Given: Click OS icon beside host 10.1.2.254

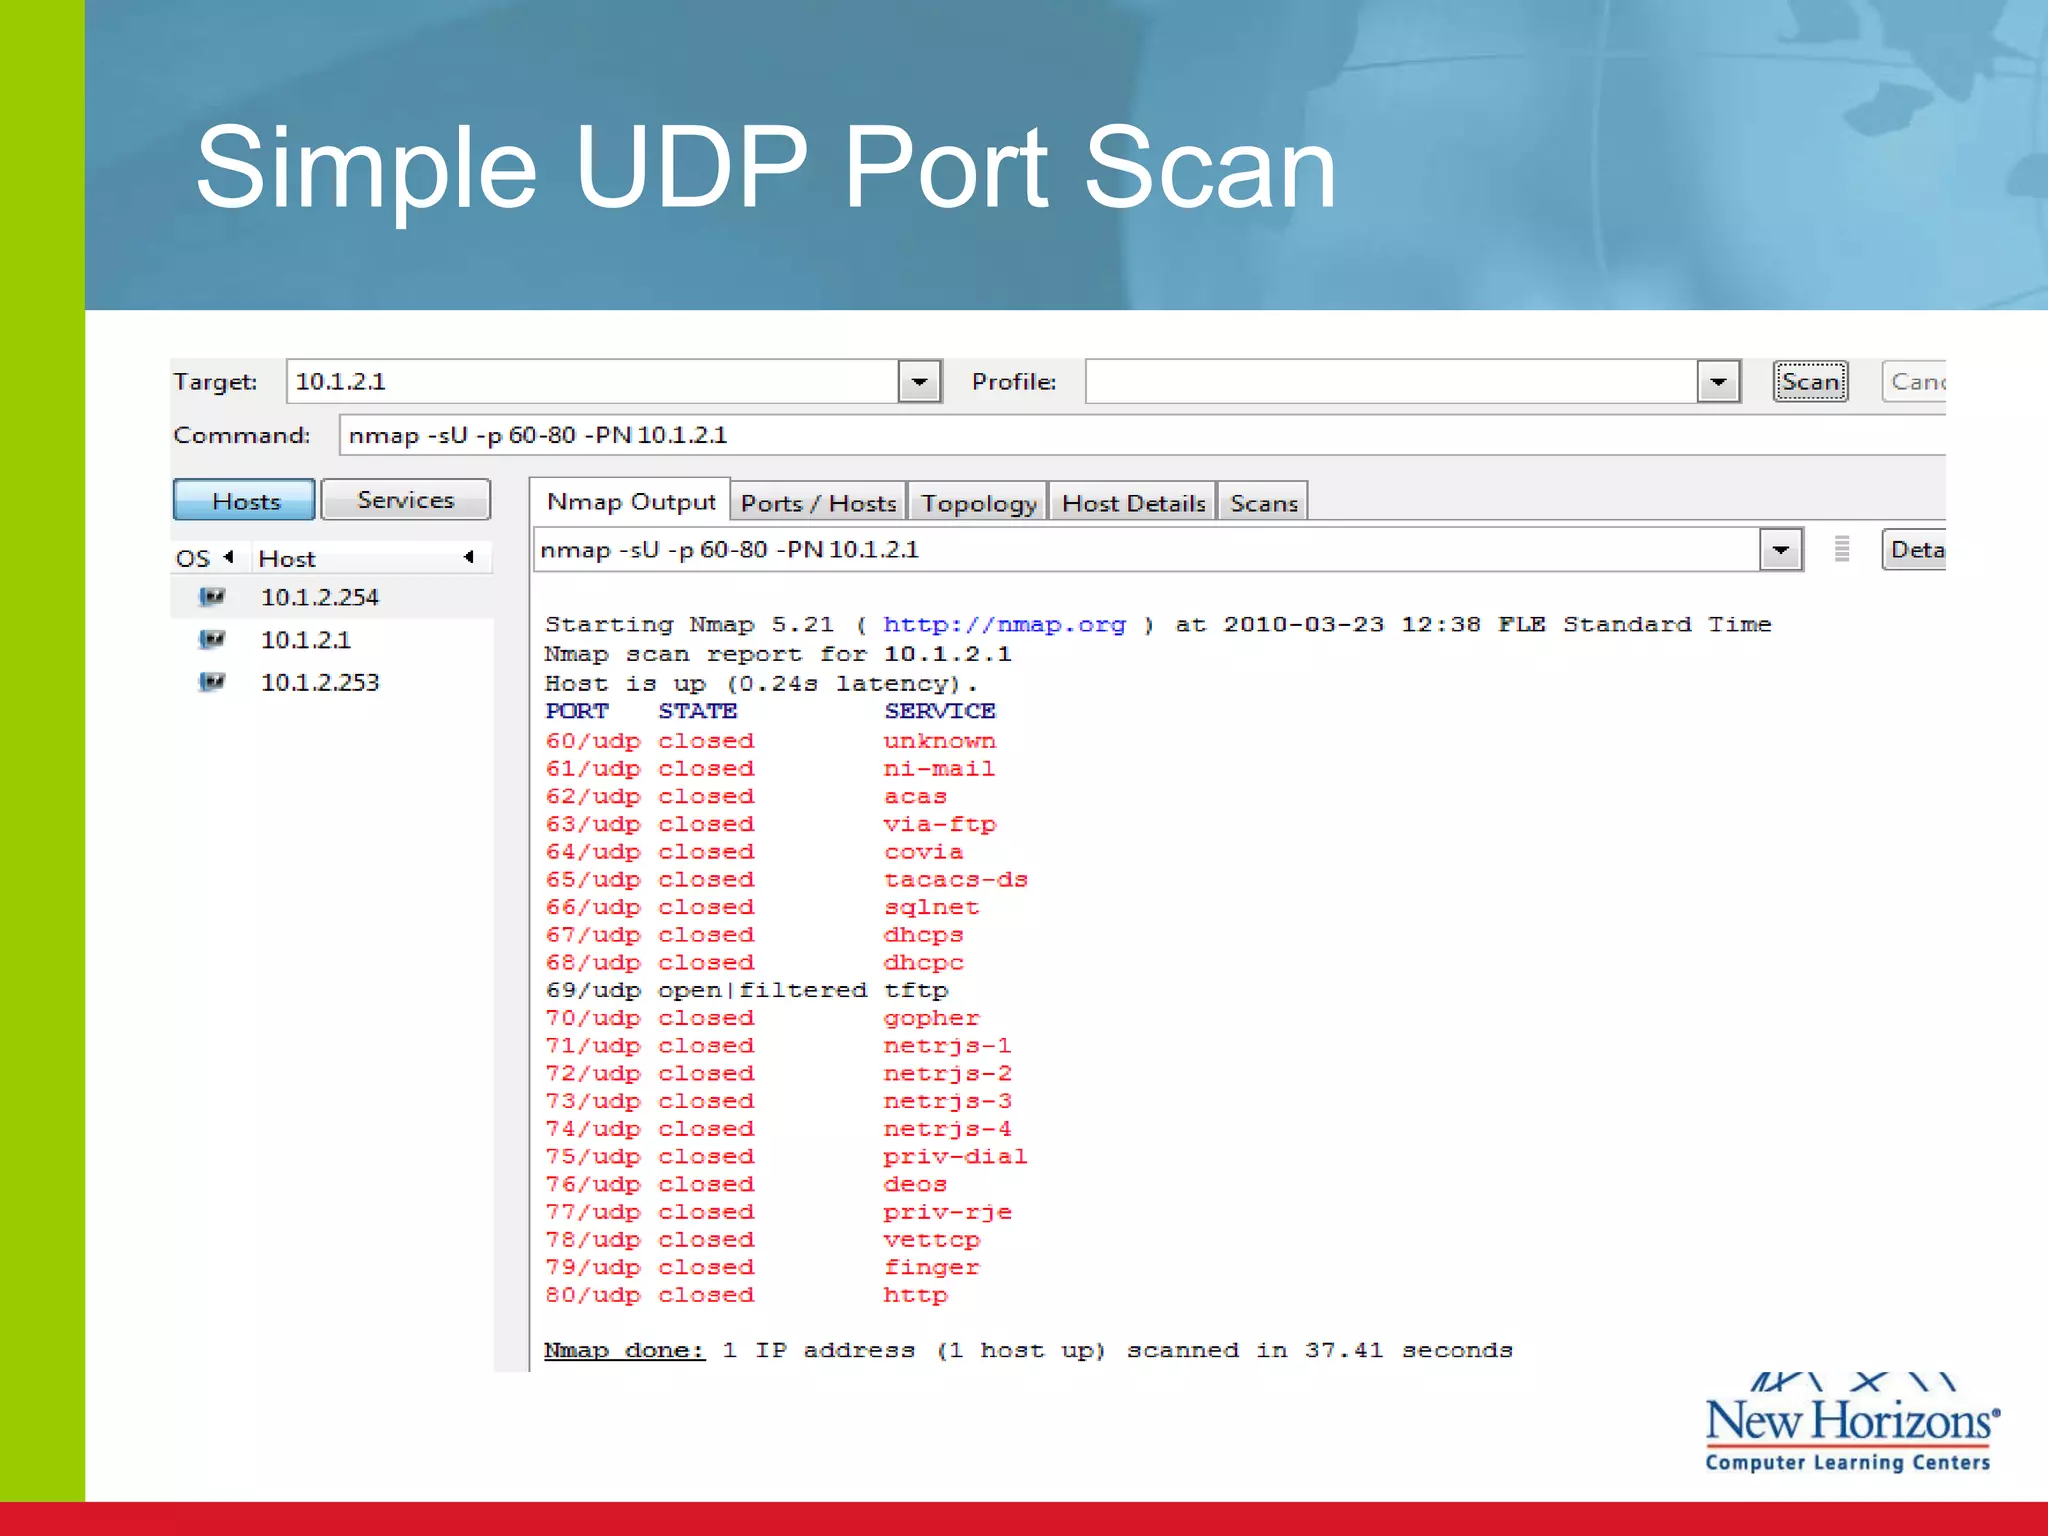Looking at the screenshot, I should click(x=212, y=597).
